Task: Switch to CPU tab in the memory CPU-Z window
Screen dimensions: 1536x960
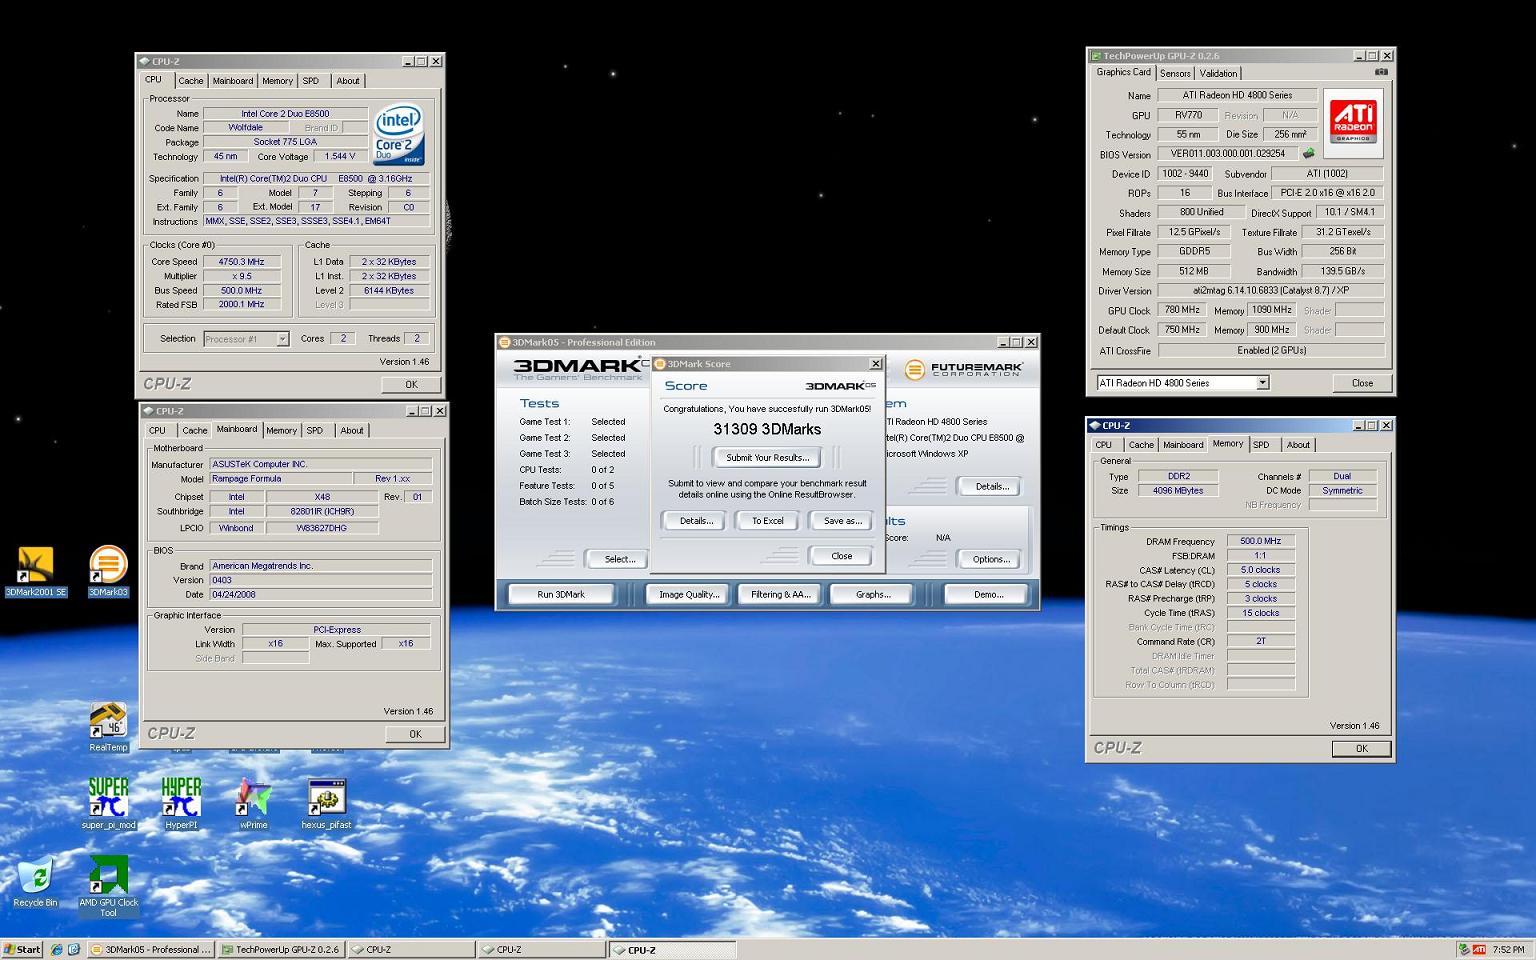Action: click(1103, 445)
